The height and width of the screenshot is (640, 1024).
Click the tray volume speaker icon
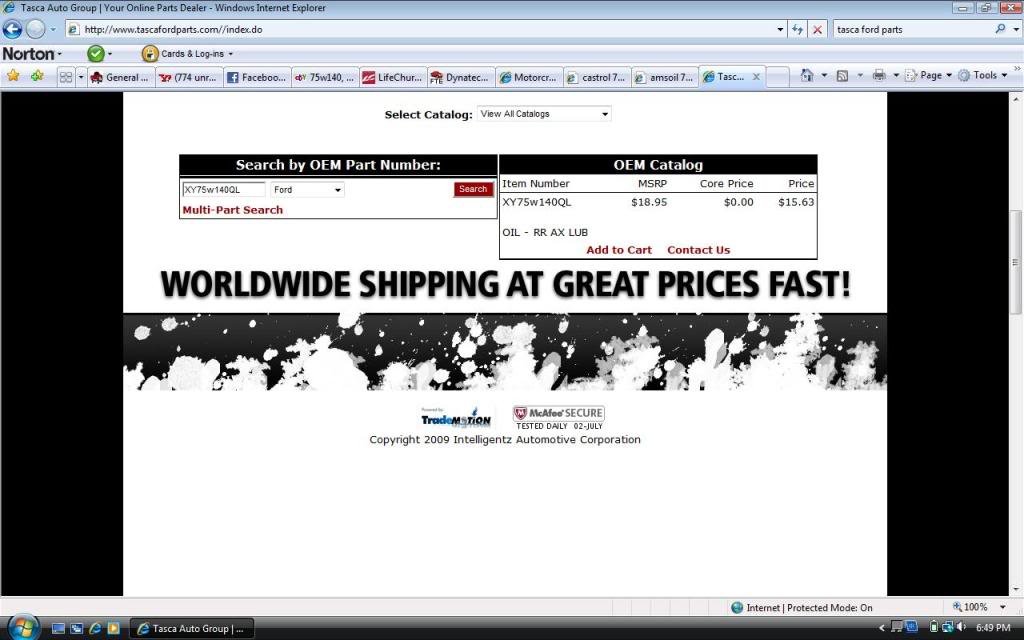962,627
